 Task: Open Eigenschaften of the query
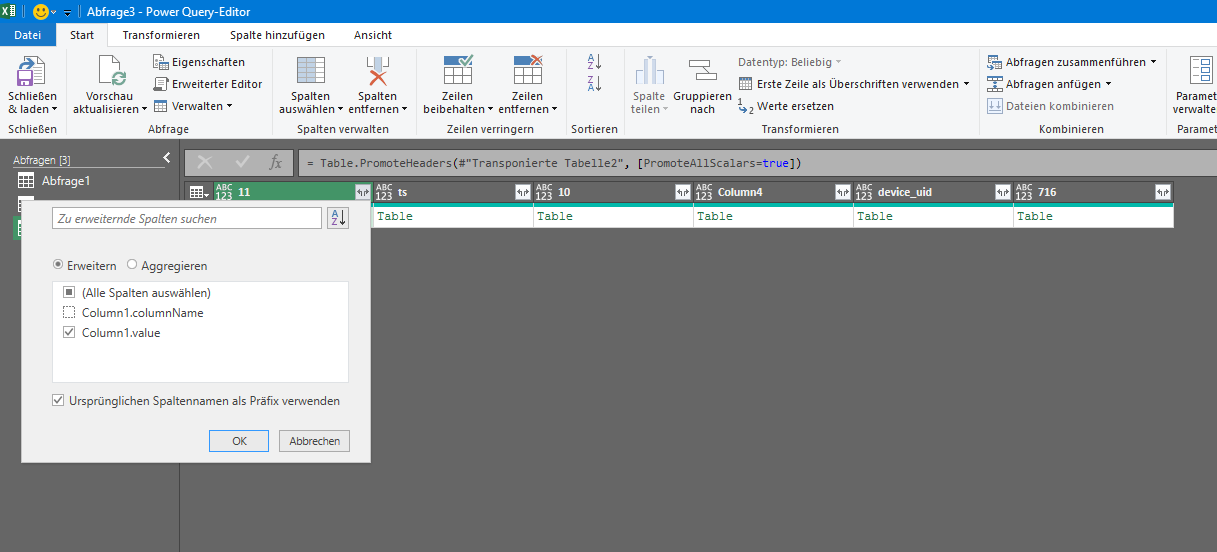point(199,62)
